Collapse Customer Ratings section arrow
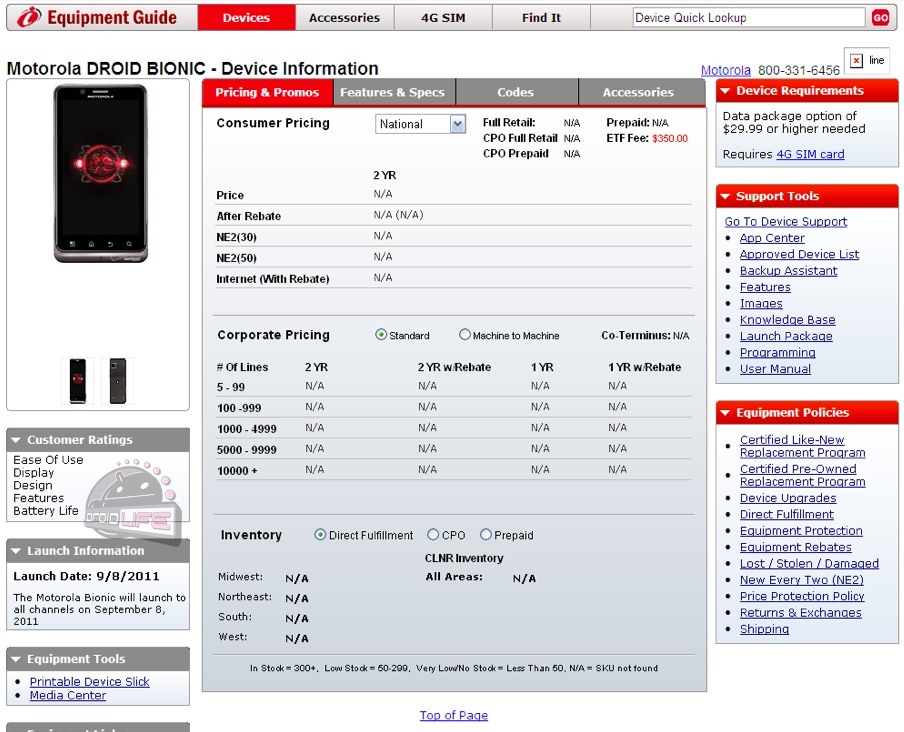The height and width of the screenshot is (732, 904). click(16, 440)
